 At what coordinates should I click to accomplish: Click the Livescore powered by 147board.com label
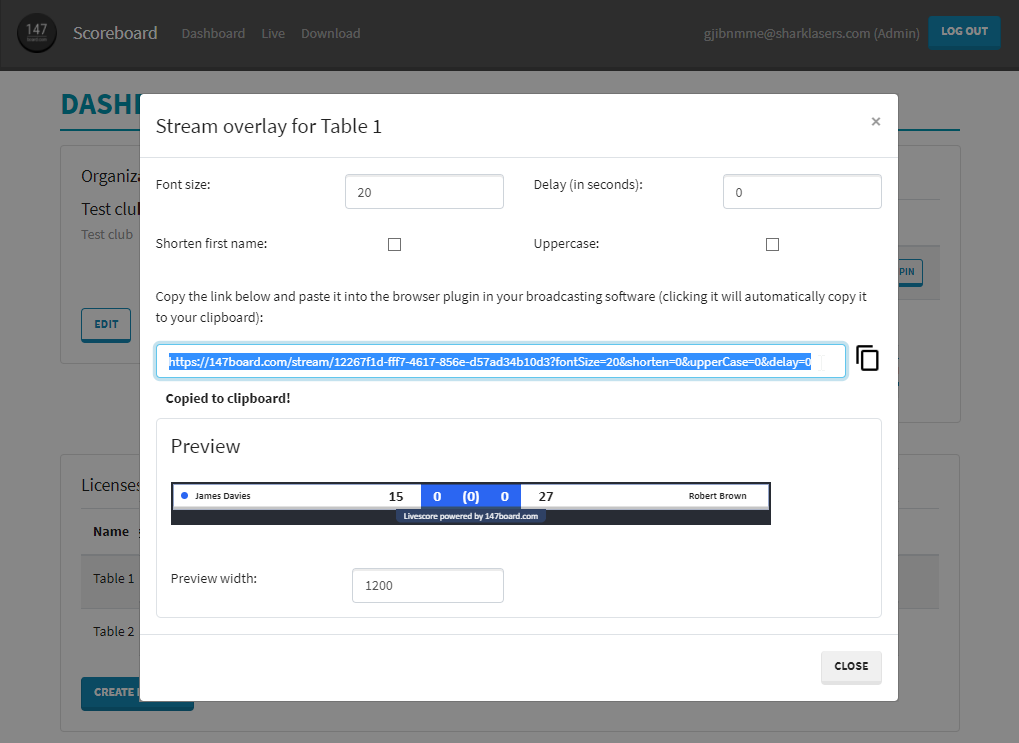[471, 516]
